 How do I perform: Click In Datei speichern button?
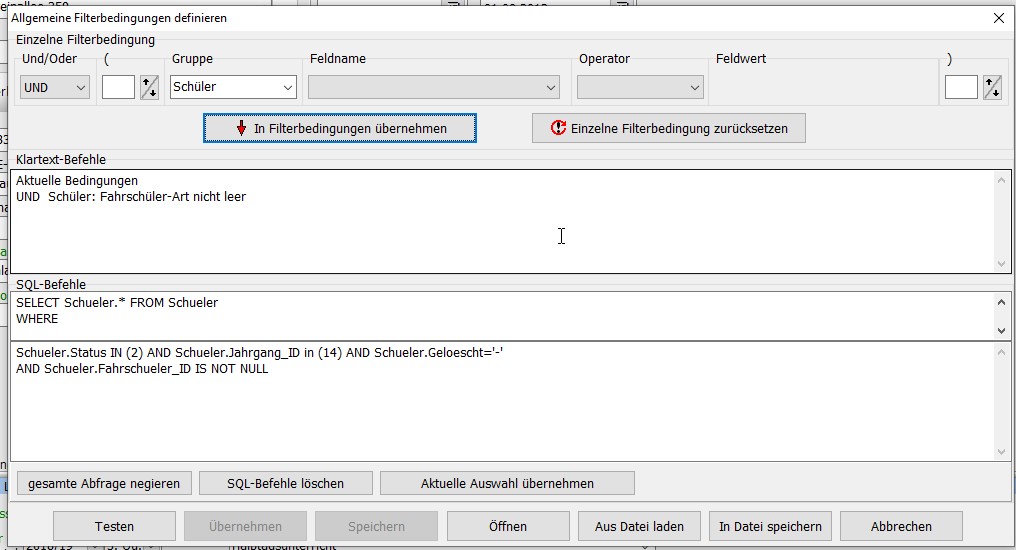pyautogui.click(x=770, y=526)
